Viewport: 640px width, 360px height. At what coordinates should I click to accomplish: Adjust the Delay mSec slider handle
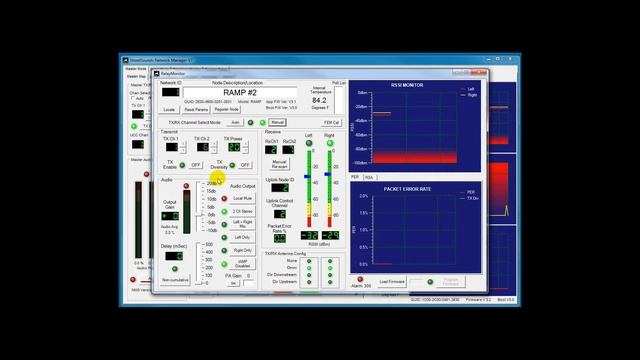[x=198, y=283]
